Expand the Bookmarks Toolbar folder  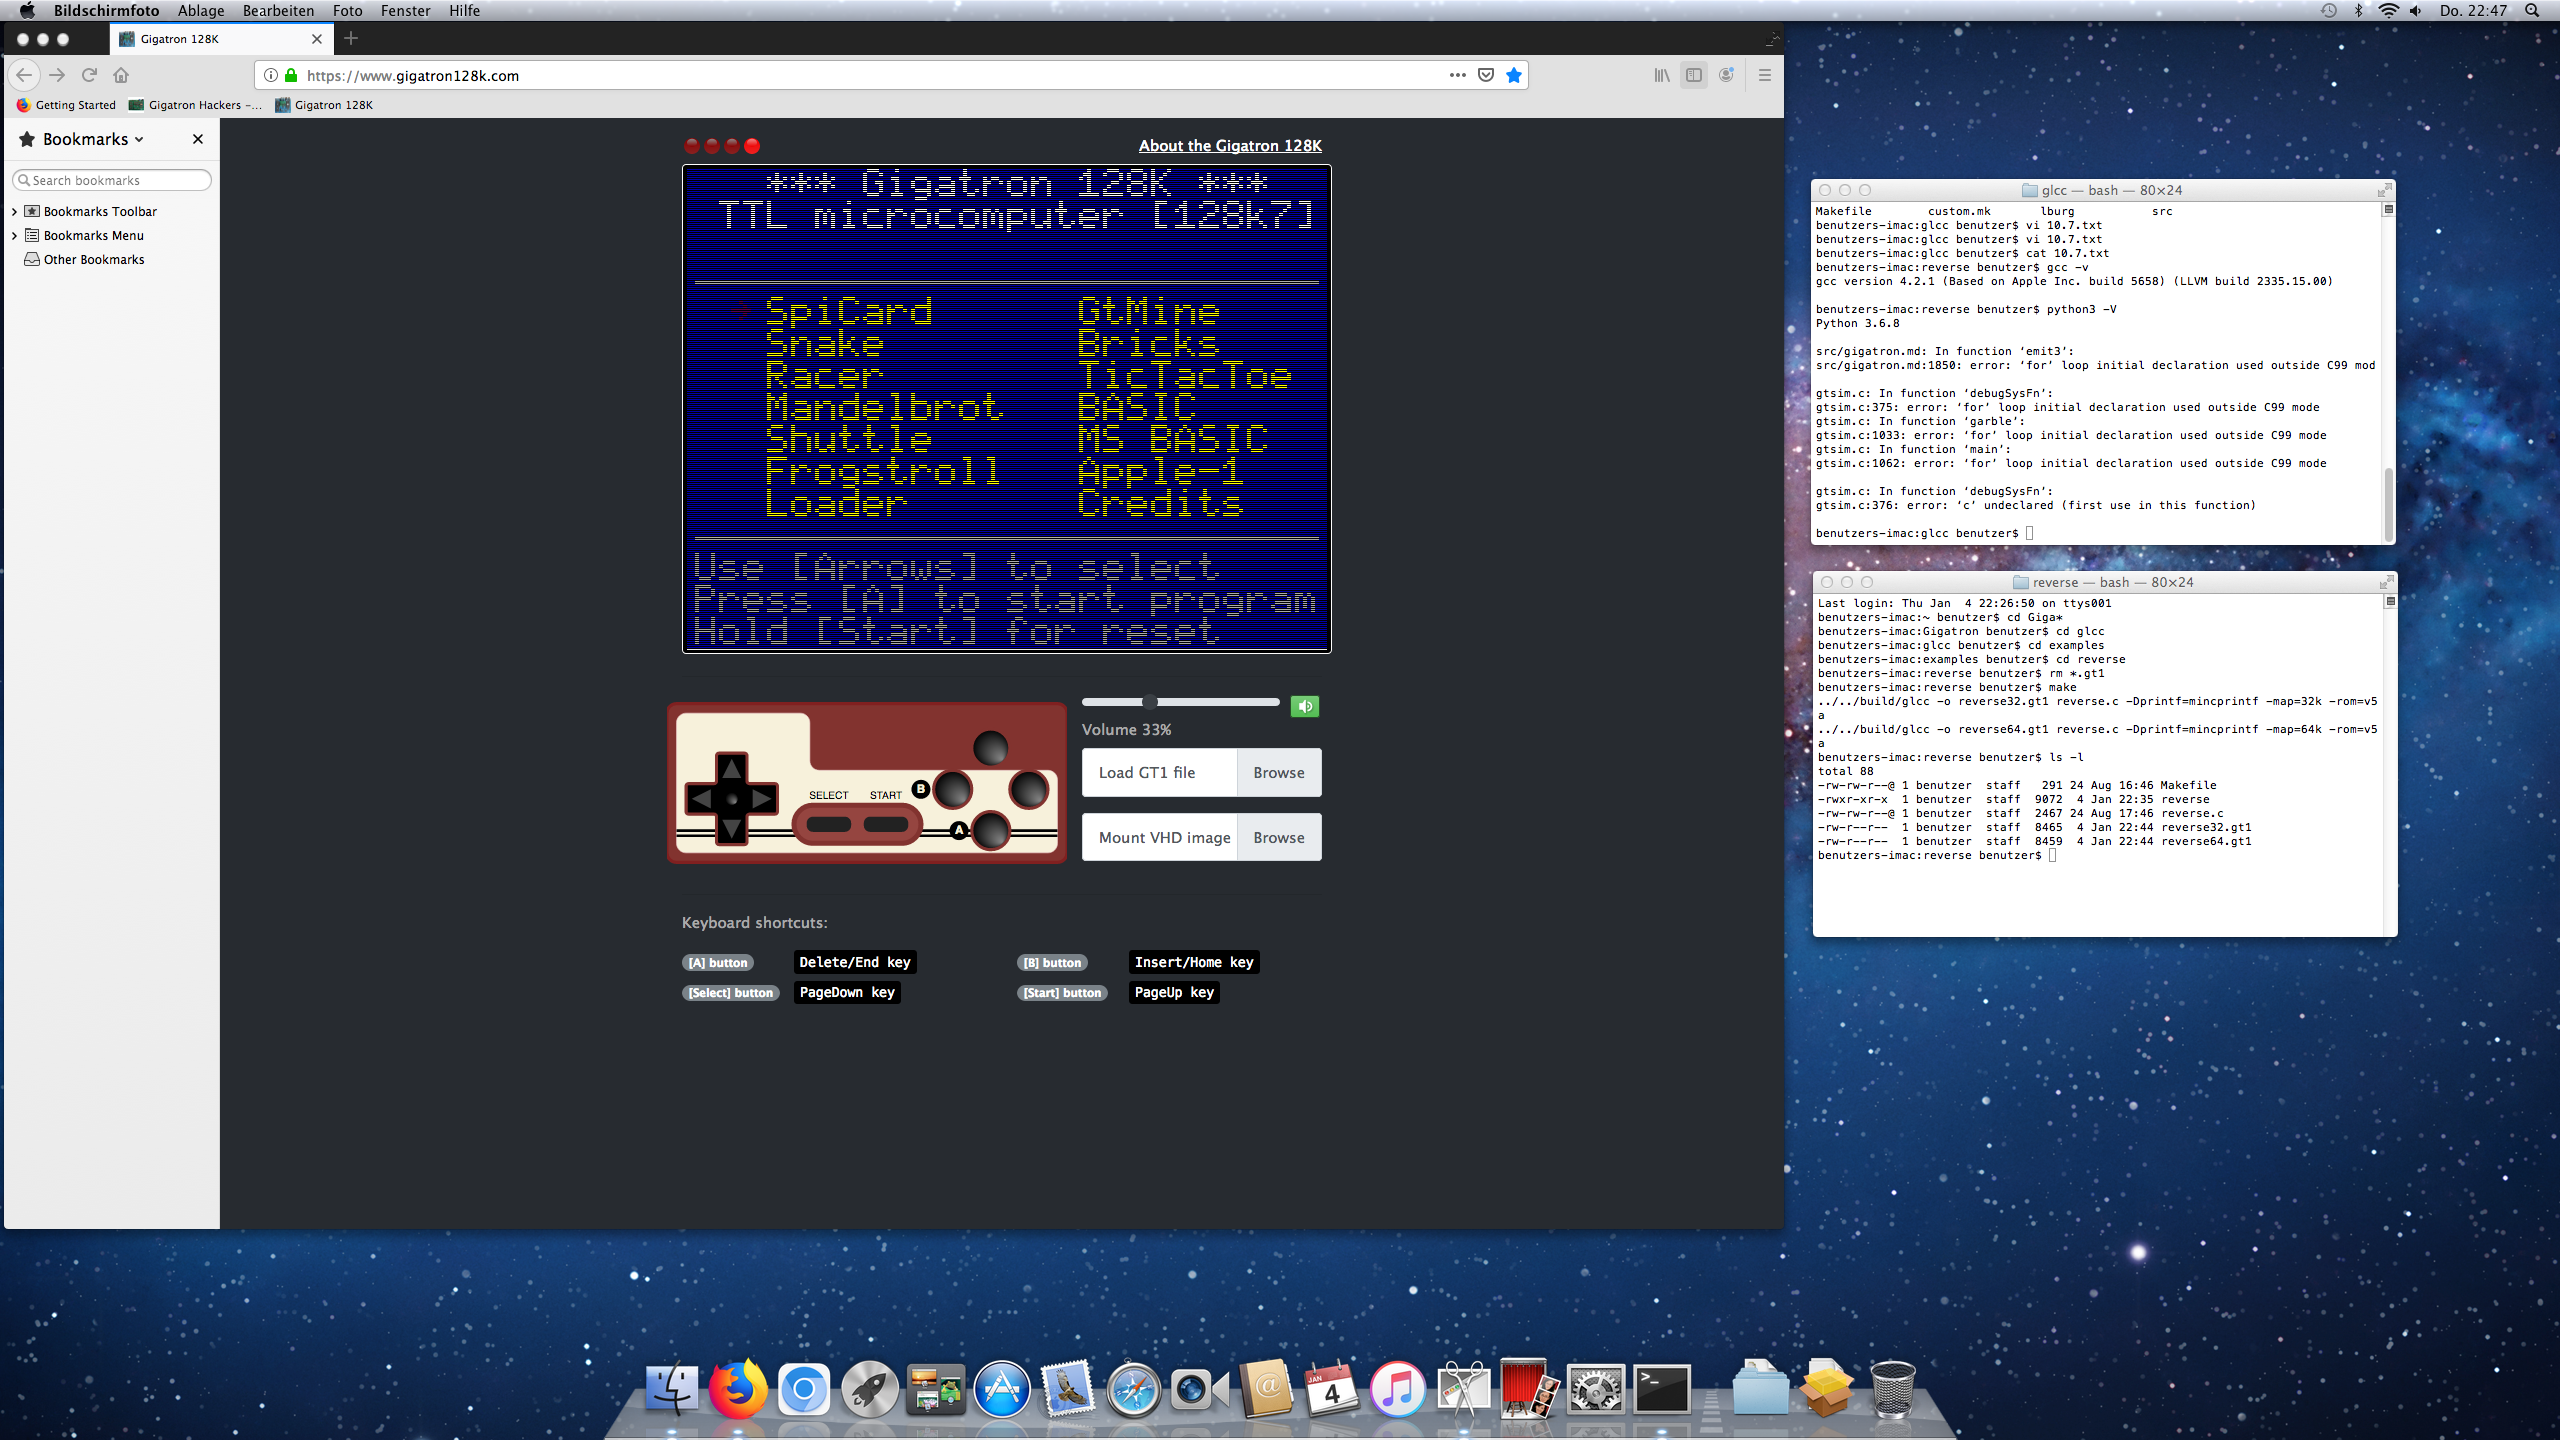click(x=14, y=211)
